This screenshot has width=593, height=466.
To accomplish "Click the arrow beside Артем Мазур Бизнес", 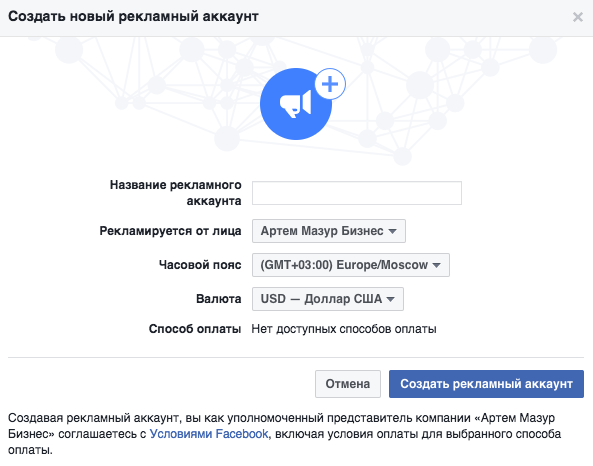I will (393, 231).
